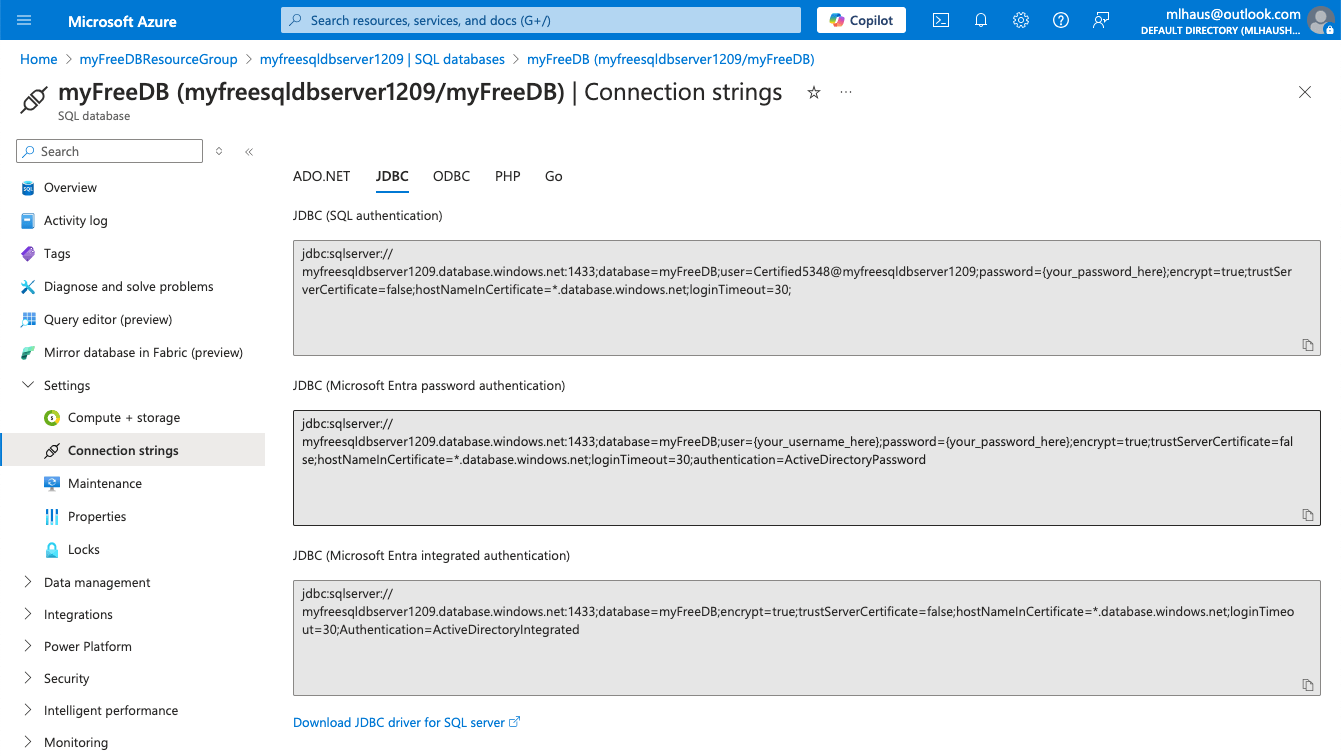Click inside Entra password authentication text box
The image size is (1341, 756).
(x=806, y=467)
